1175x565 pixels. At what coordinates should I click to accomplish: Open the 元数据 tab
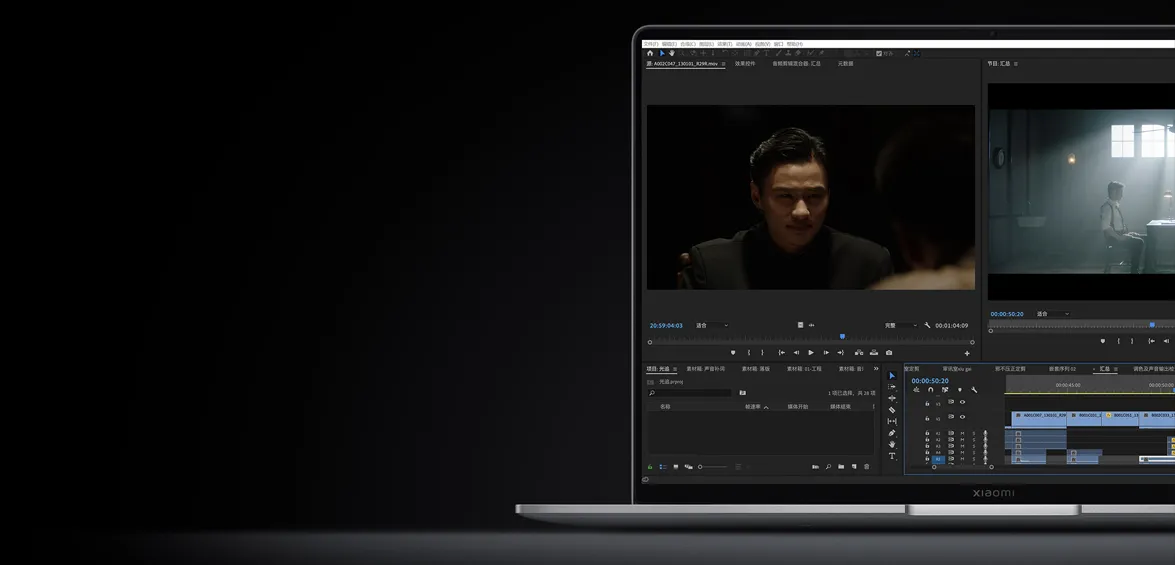[x=845, y=64]
